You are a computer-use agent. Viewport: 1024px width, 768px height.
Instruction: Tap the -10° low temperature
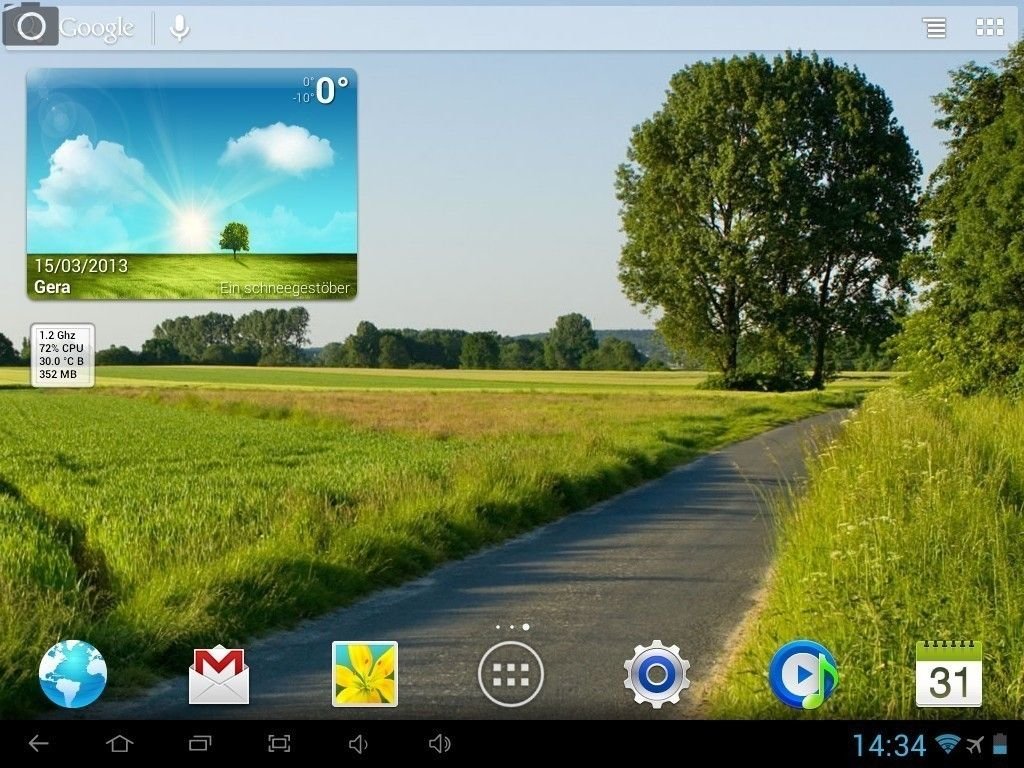coord(303,98)
